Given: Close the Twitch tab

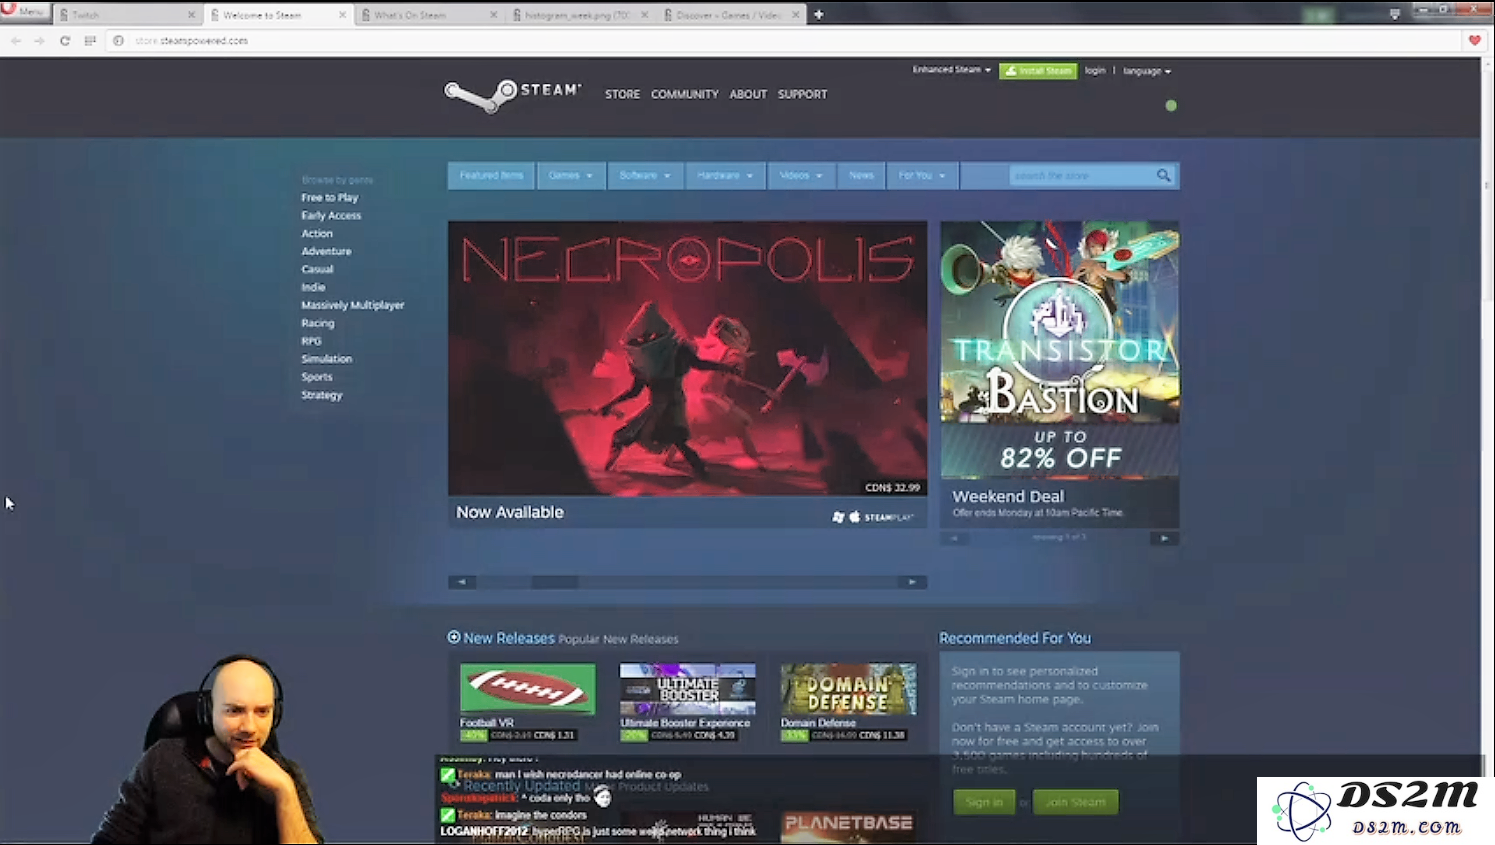Looking at the screenshot, I should tap(191, 15).
